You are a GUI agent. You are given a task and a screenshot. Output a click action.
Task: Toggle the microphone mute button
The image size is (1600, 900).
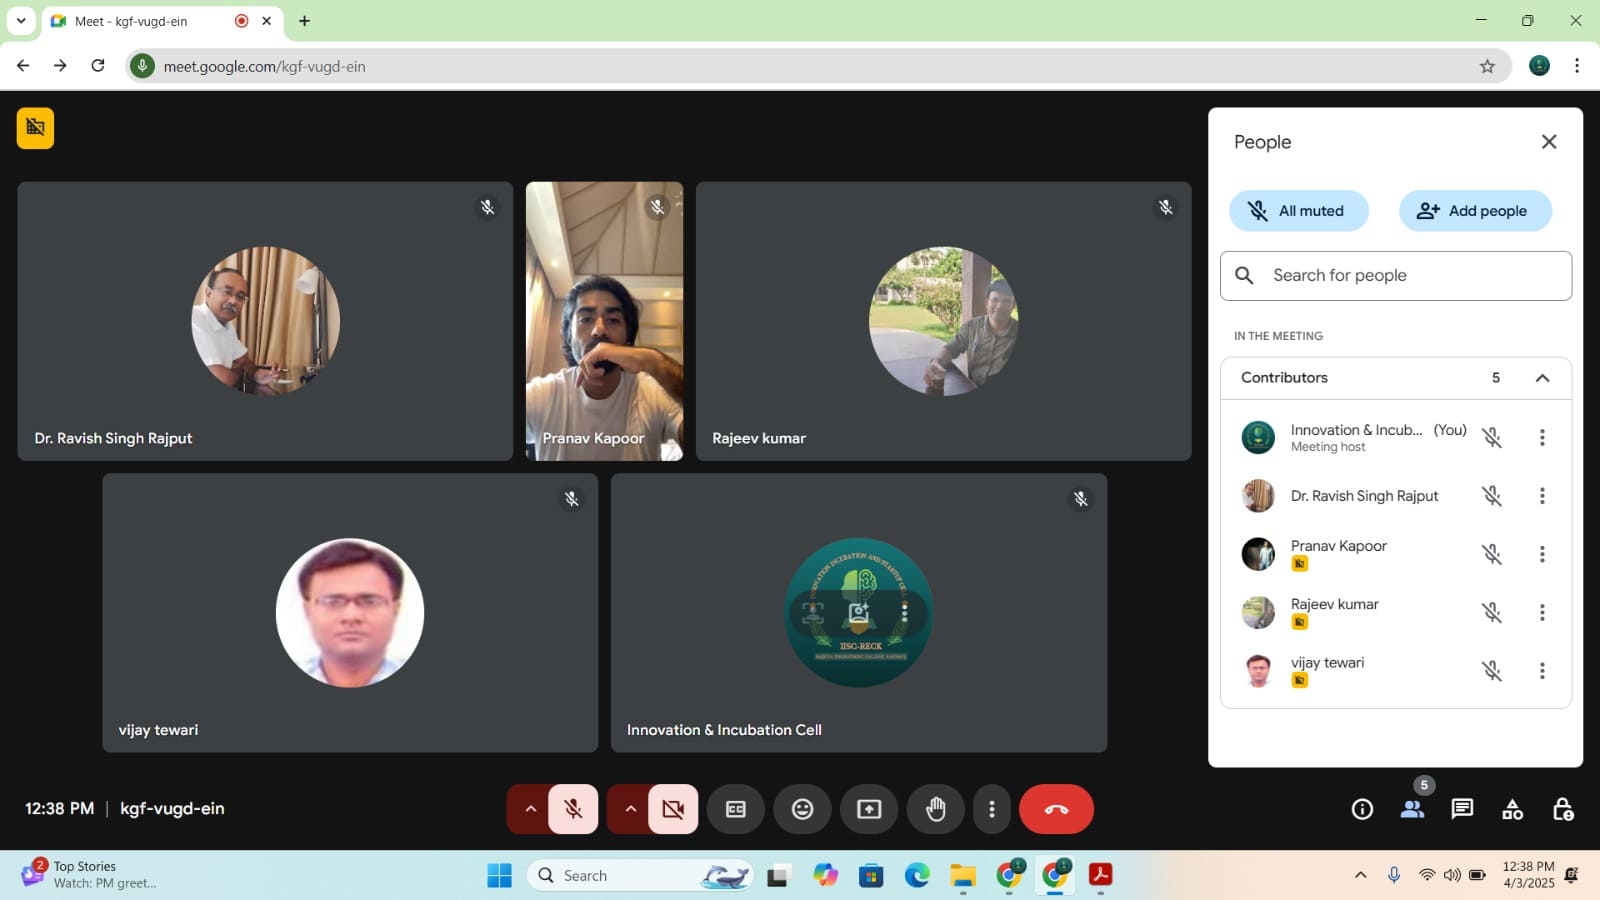(573, 809)
